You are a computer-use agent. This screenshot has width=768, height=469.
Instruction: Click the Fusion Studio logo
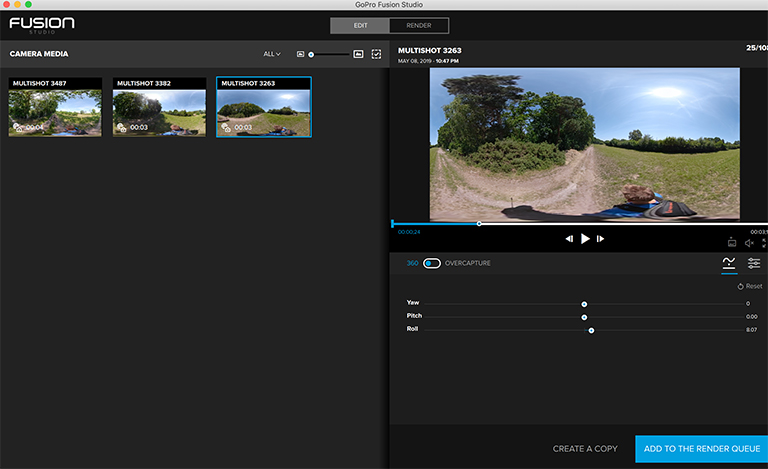(x=42, y=24)
